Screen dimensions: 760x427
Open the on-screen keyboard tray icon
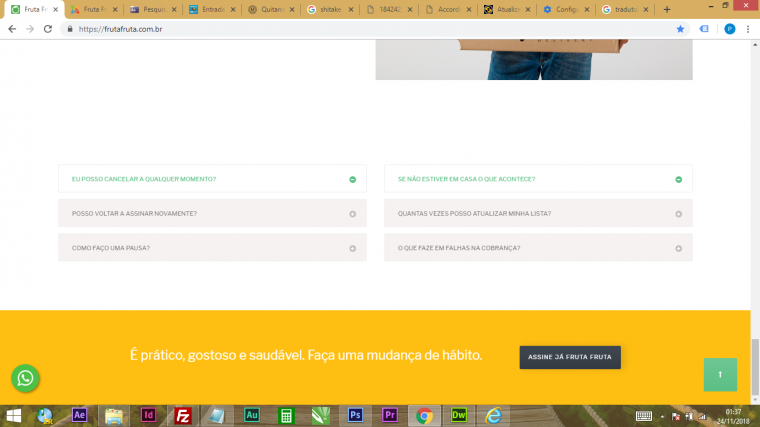pyautogui.click(x=644, y=416)
